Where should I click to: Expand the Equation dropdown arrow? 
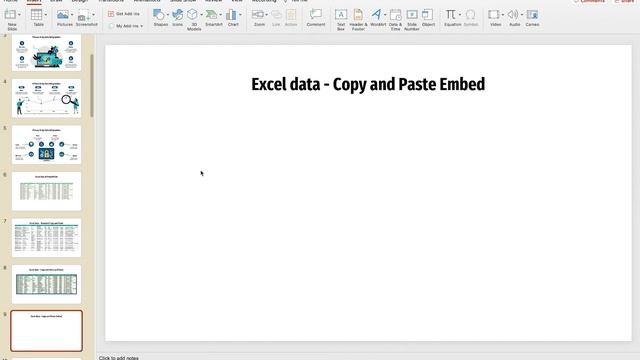click(x=460, y=15)
